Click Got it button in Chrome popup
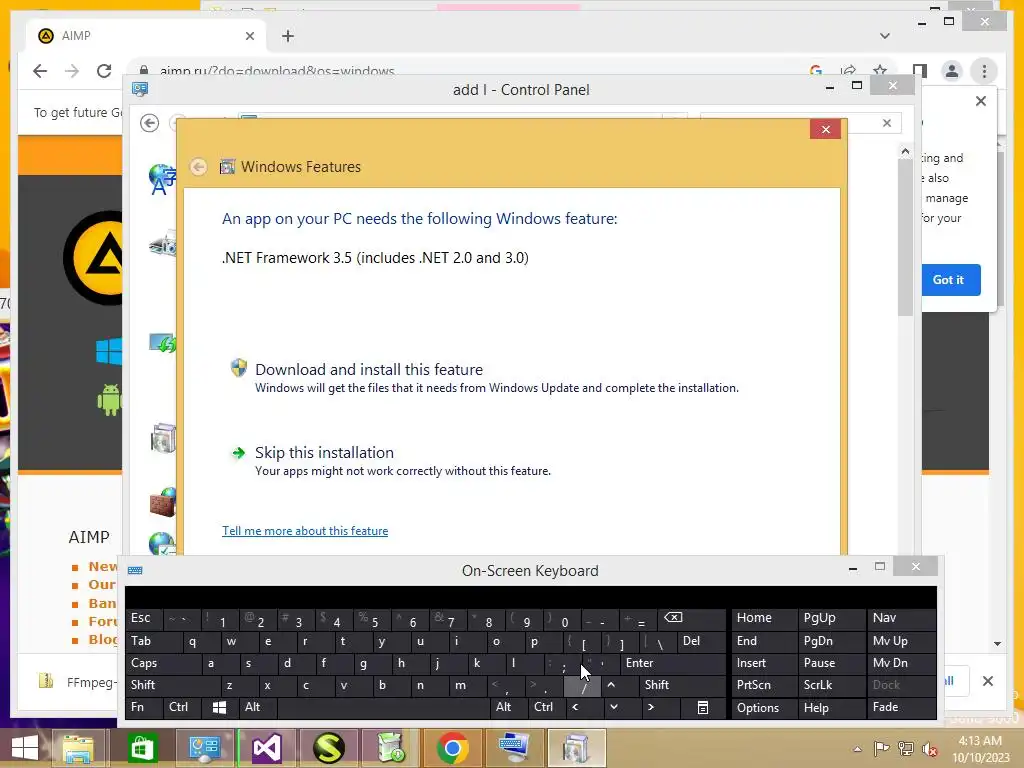 click(948, 280)
